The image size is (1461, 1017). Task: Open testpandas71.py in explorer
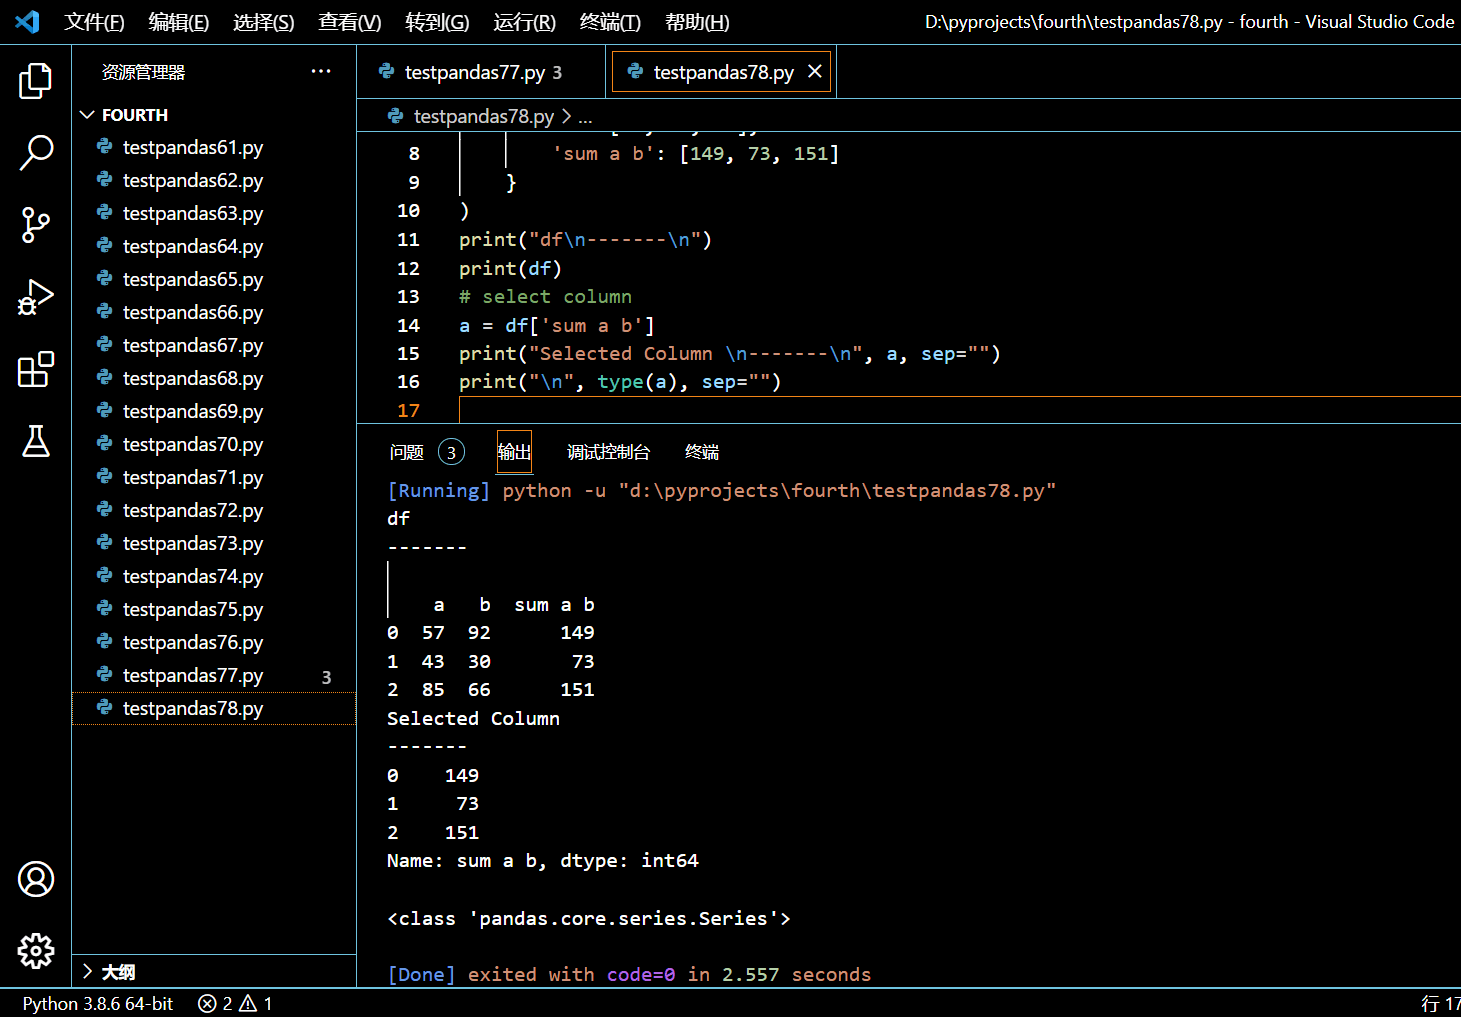tap(214, 477)
